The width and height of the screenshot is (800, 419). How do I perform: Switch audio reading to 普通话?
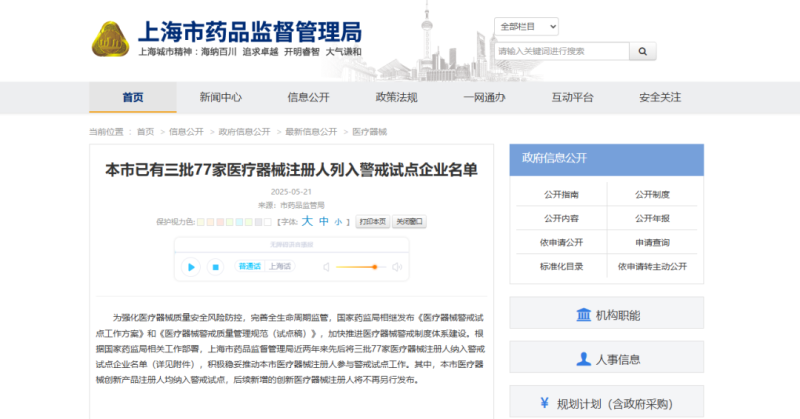click(x=248, y=266)
